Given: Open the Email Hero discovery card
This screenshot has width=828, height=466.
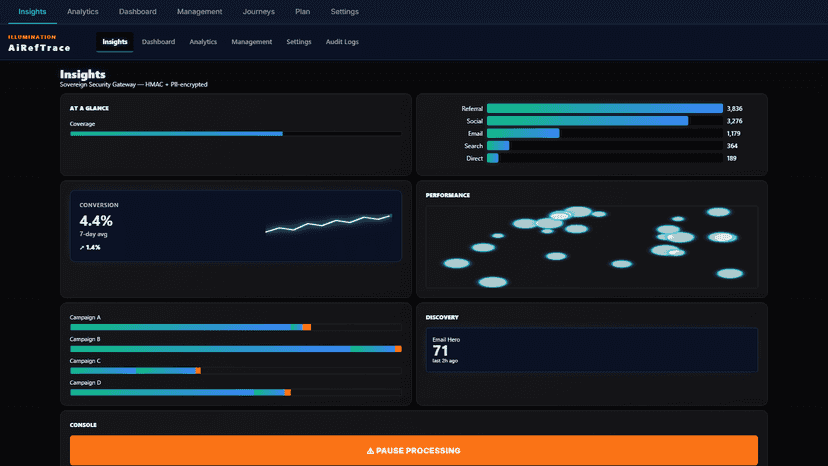Looking at the screenshot, I should (x=591, y=350).
